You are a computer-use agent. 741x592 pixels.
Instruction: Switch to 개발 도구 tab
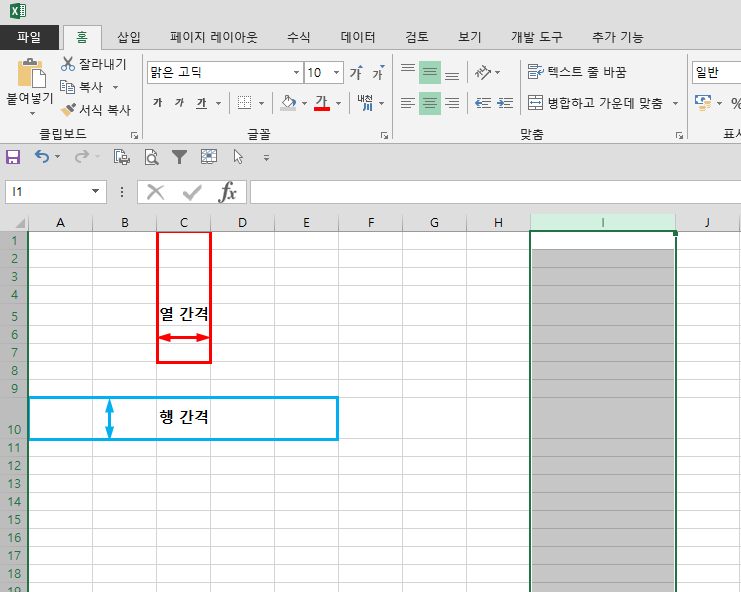537,37
